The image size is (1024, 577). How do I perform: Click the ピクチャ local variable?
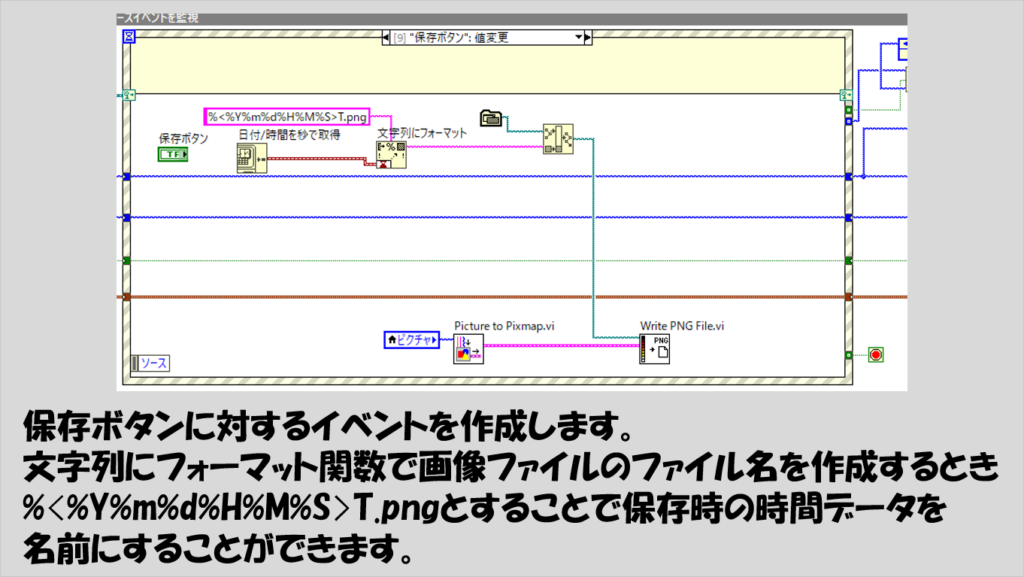412,340
